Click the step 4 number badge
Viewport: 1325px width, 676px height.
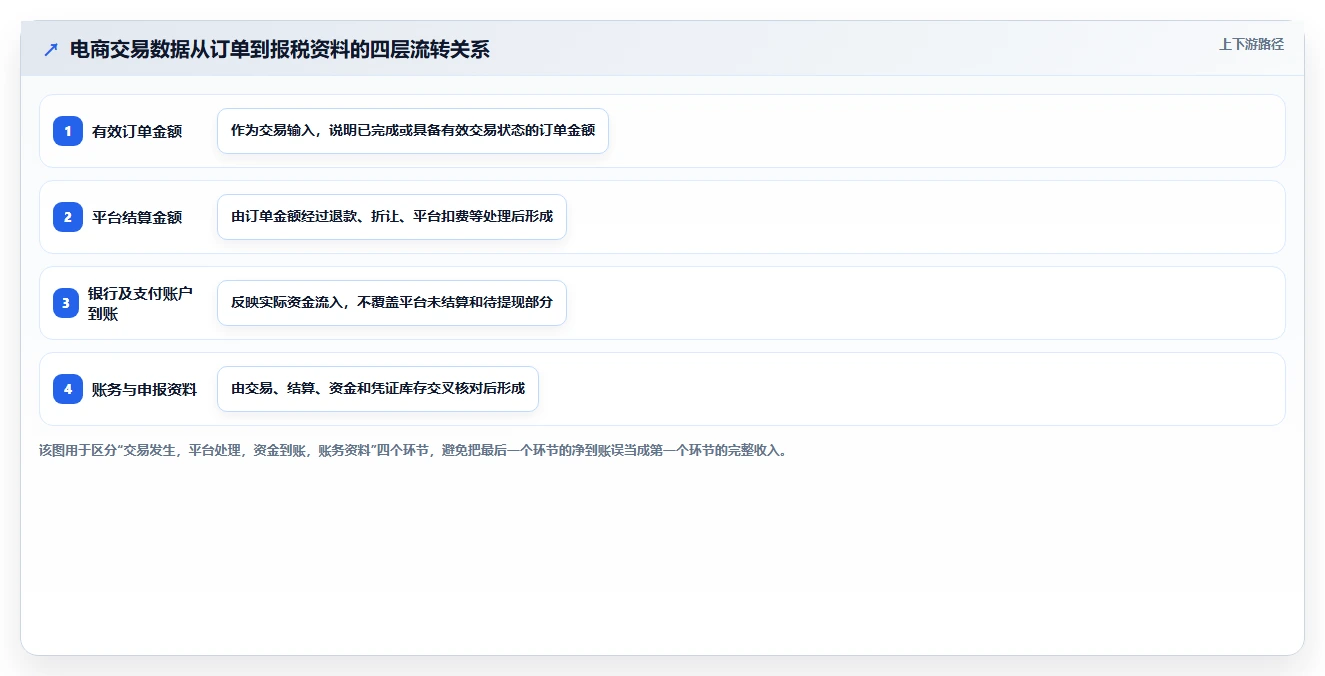(x=68, y=389)
